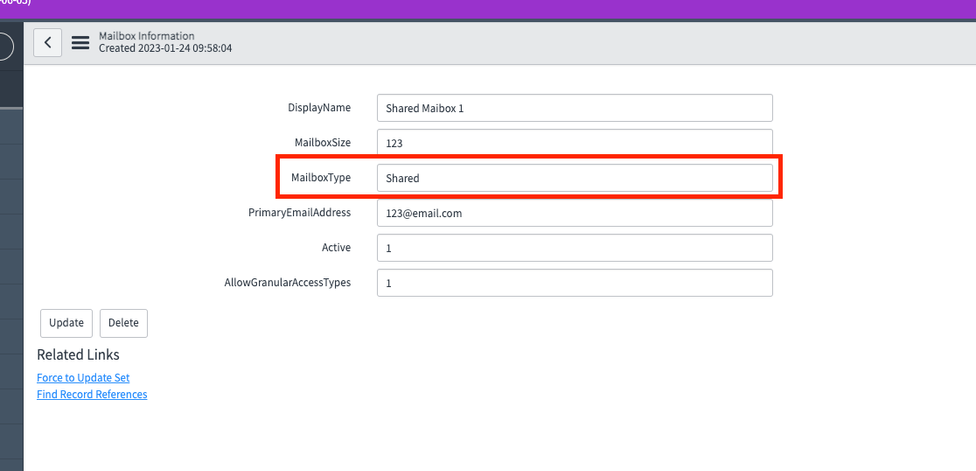Select the MailboxType label
Screen dimensions: 976x471
[x=321, y=177]
